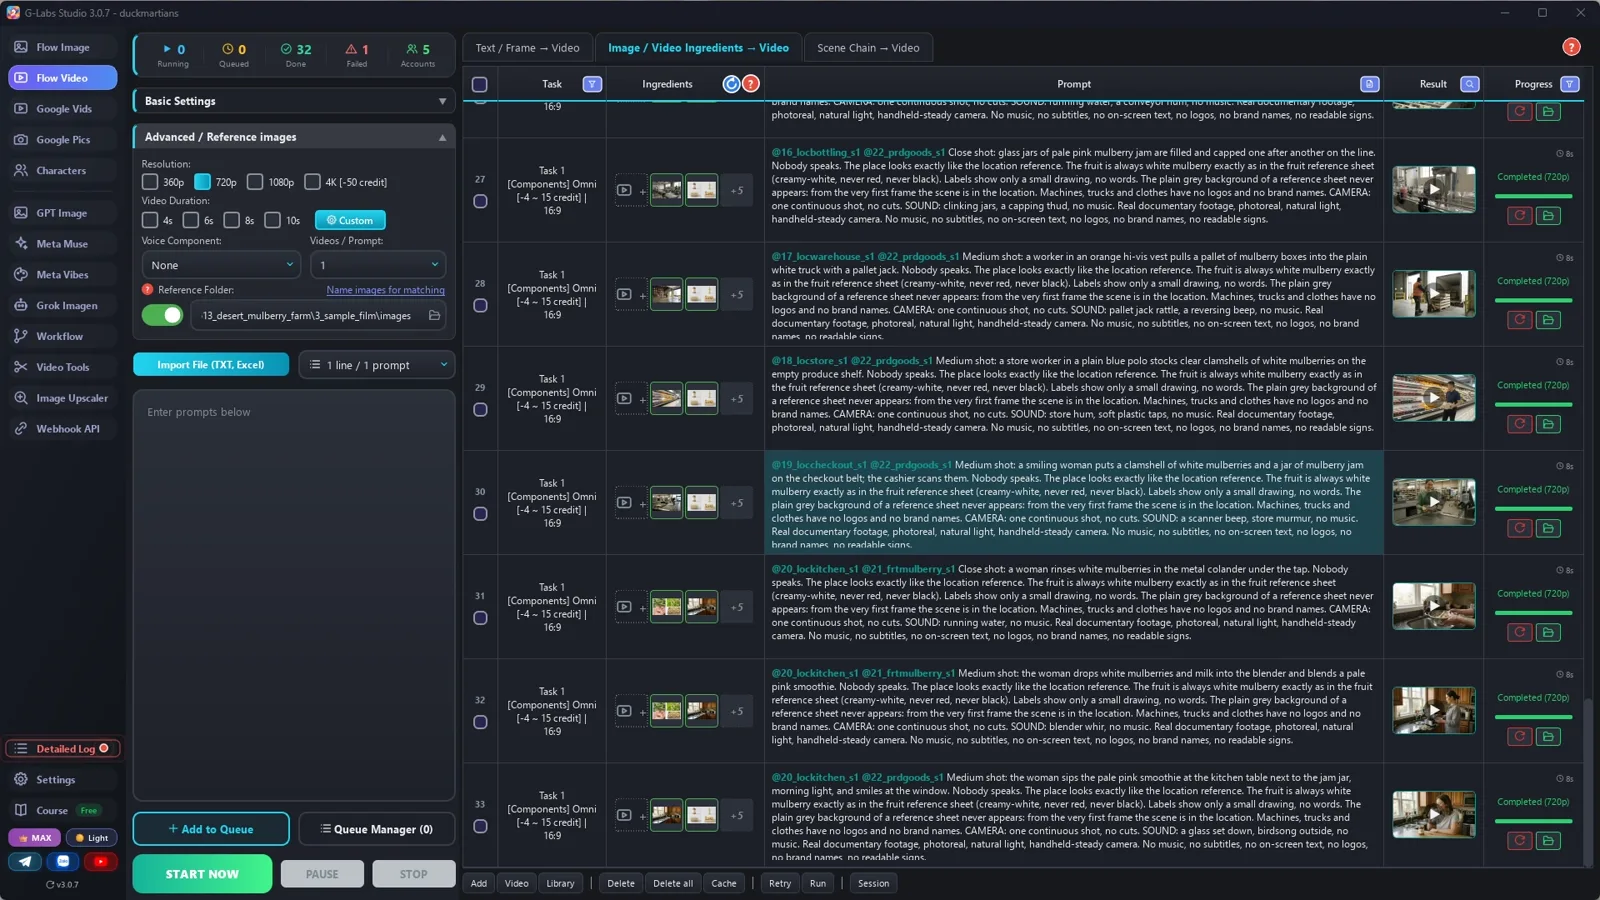Select row 29 checkbox
This screenshot has width=1600, height=900.
[480, 410]
